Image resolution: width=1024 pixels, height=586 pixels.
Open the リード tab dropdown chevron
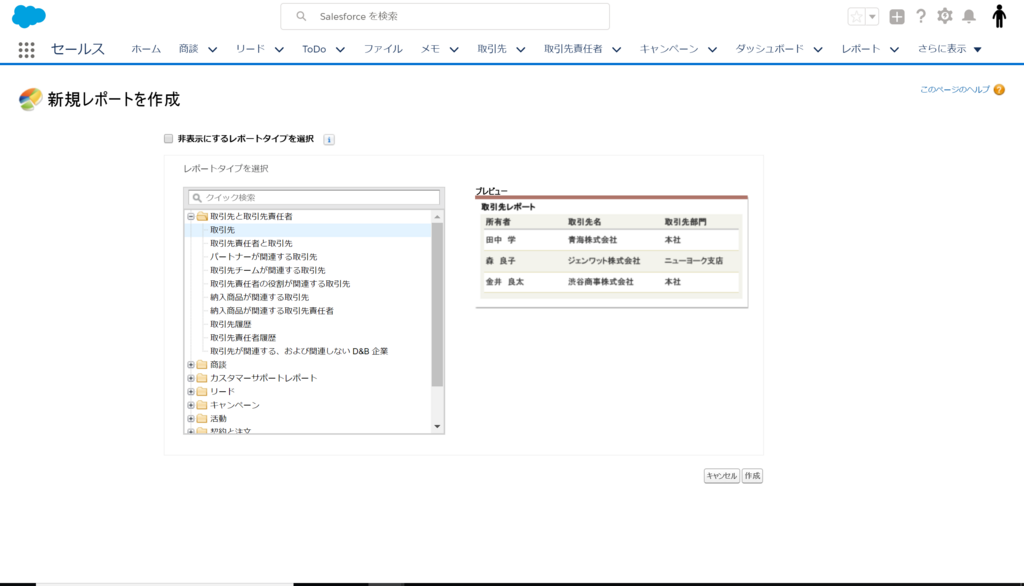tap(279, 50)
